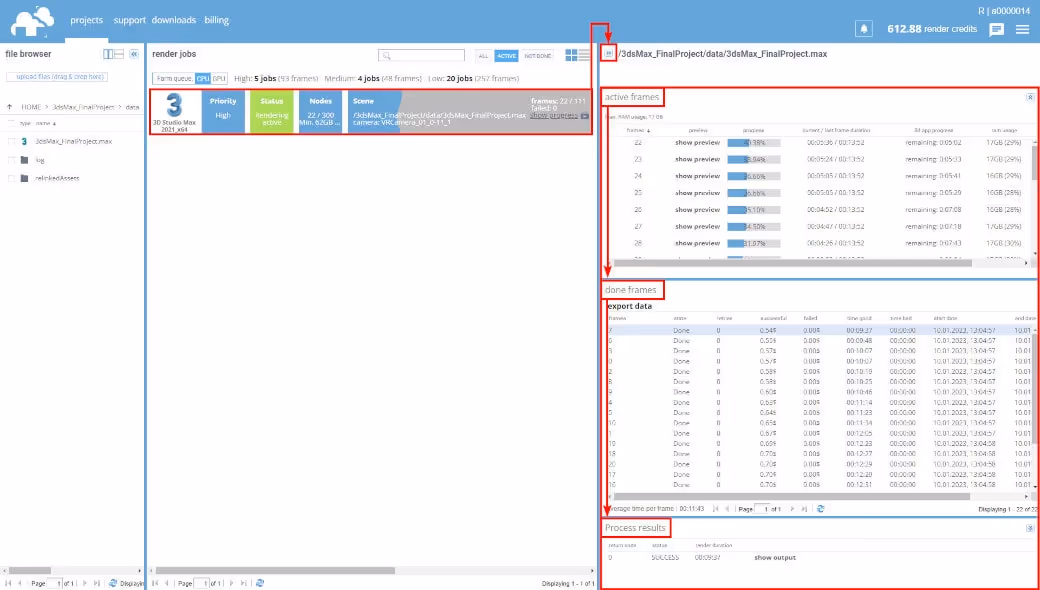The image size is (1040, 590).
Task: Refresh the file browser list
Action: click(112, 583)
